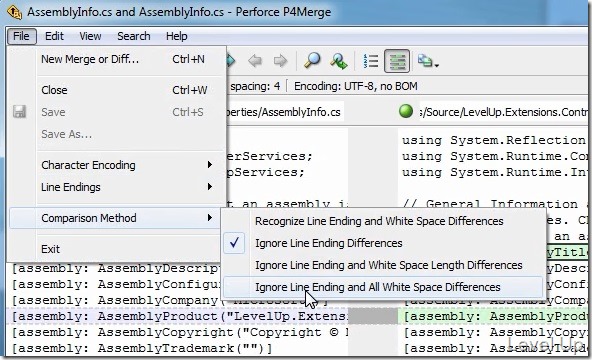Toggle the inline differences highlight icon

397,61
